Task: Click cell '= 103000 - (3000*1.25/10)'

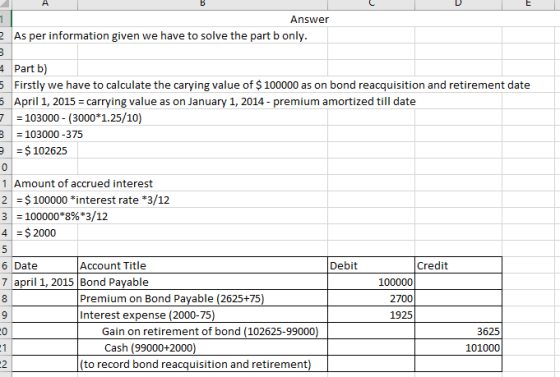Action: (79, 118)
